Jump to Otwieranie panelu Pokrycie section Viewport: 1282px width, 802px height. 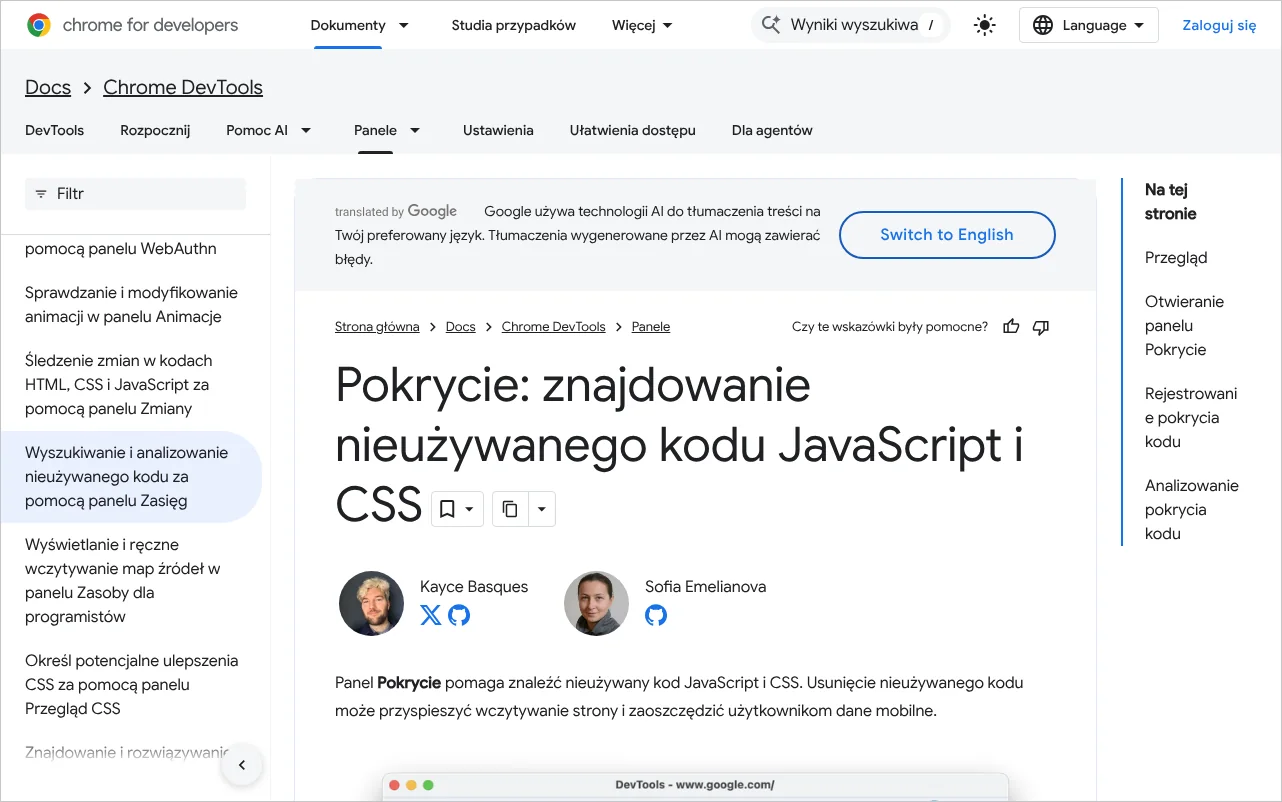pyautogui.click(x=1185, y=326)
